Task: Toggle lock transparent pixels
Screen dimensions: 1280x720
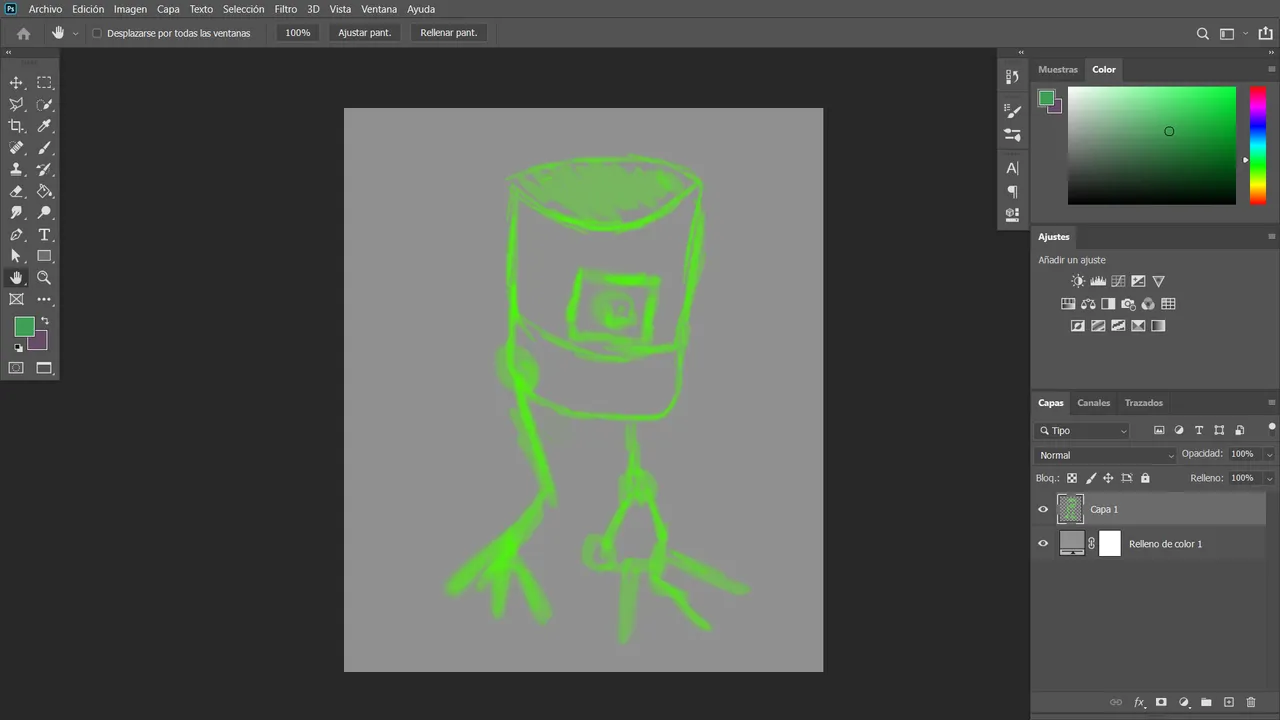Action: click(x=1072, y=479)
